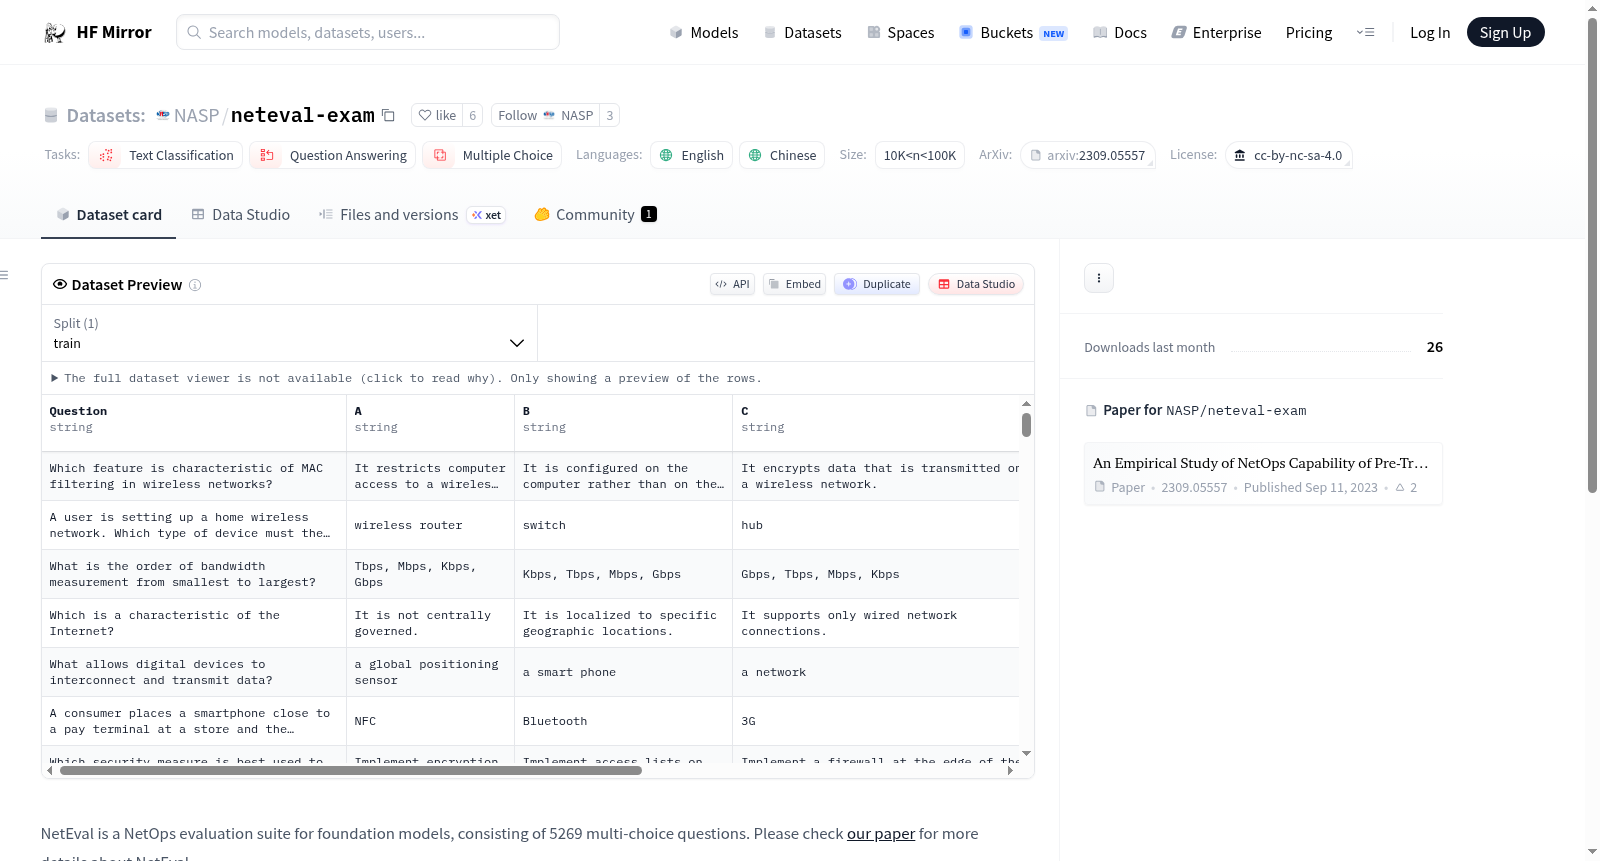Click the paper icon beside 'Paper for'
This screenshot has width=1600, height=861.
tap(1091, 411)
